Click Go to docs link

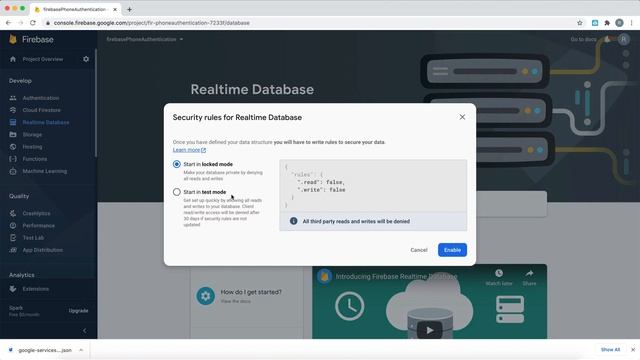583,39
